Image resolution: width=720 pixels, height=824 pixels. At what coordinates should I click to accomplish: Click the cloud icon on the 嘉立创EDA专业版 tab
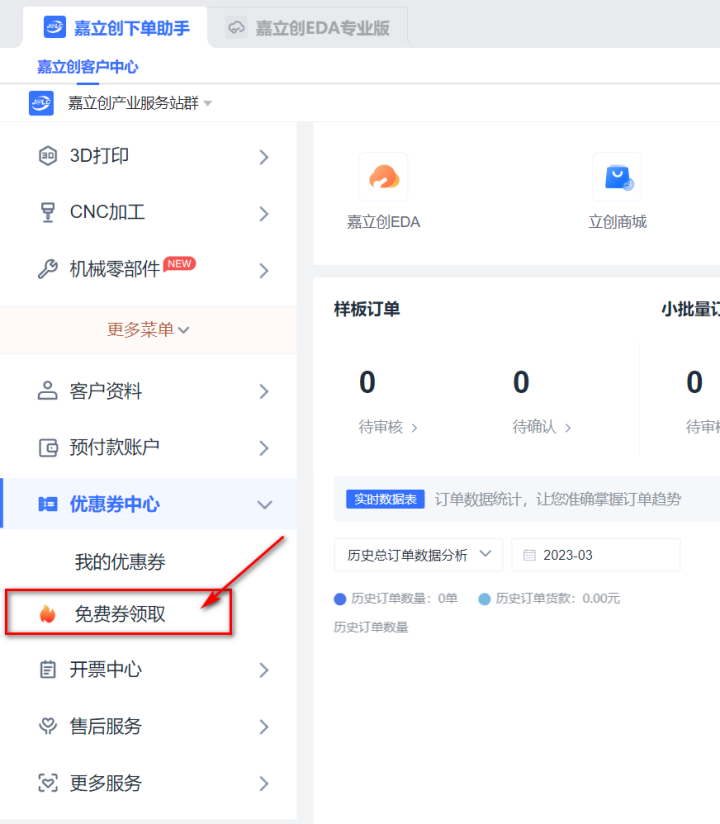(236, 27)
